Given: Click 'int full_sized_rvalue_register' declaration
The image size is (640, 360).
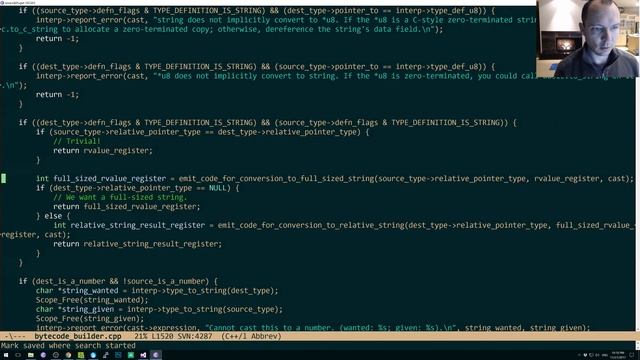Looking at the screenshot, I should point(101,178).
